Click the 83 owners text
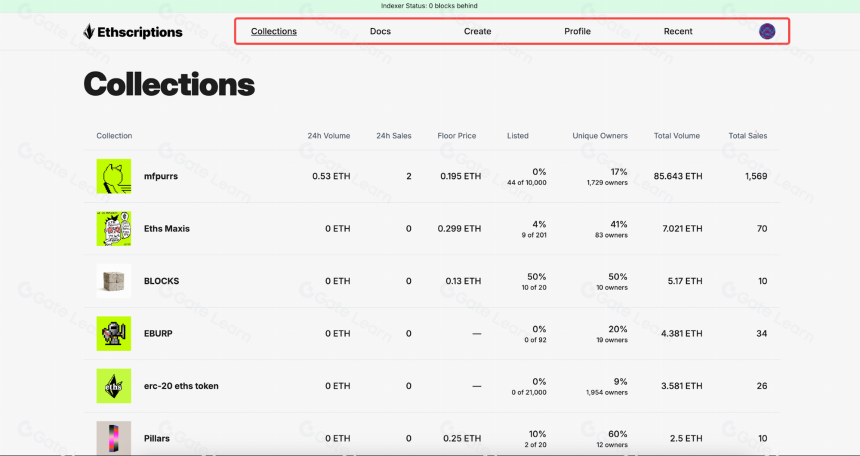 [611, 235]
